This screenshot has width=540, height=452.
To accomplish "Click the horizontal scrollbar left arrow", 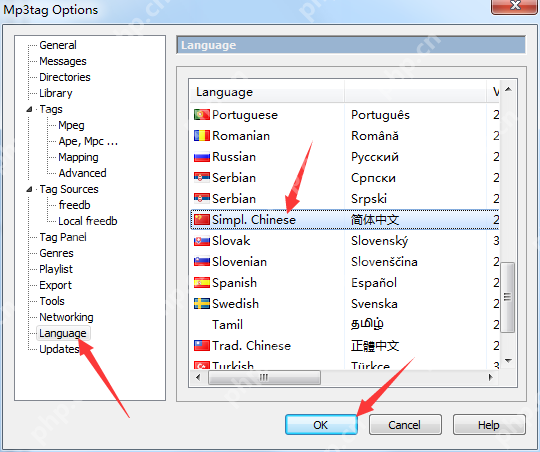I will coord(198,378).
